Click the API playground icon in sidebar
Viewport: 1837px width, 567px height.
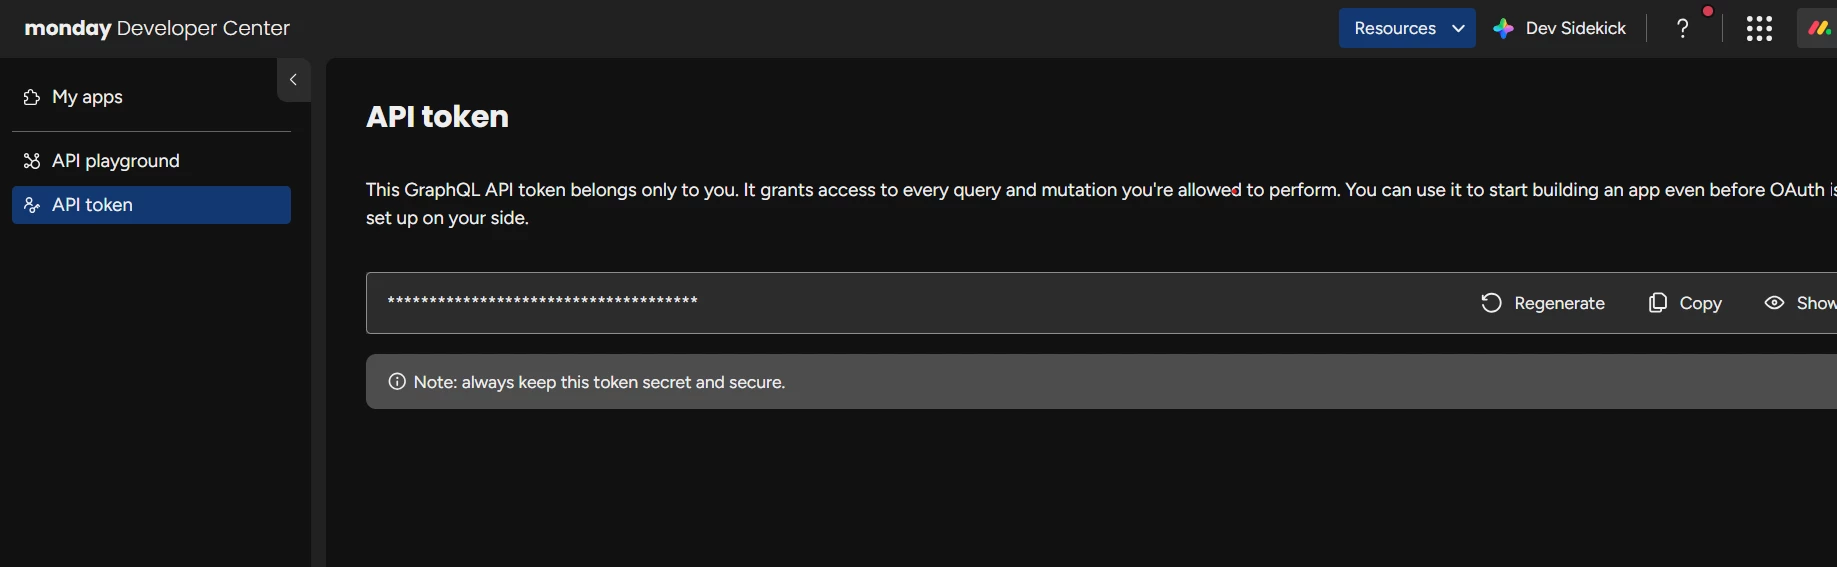[32, 161]
